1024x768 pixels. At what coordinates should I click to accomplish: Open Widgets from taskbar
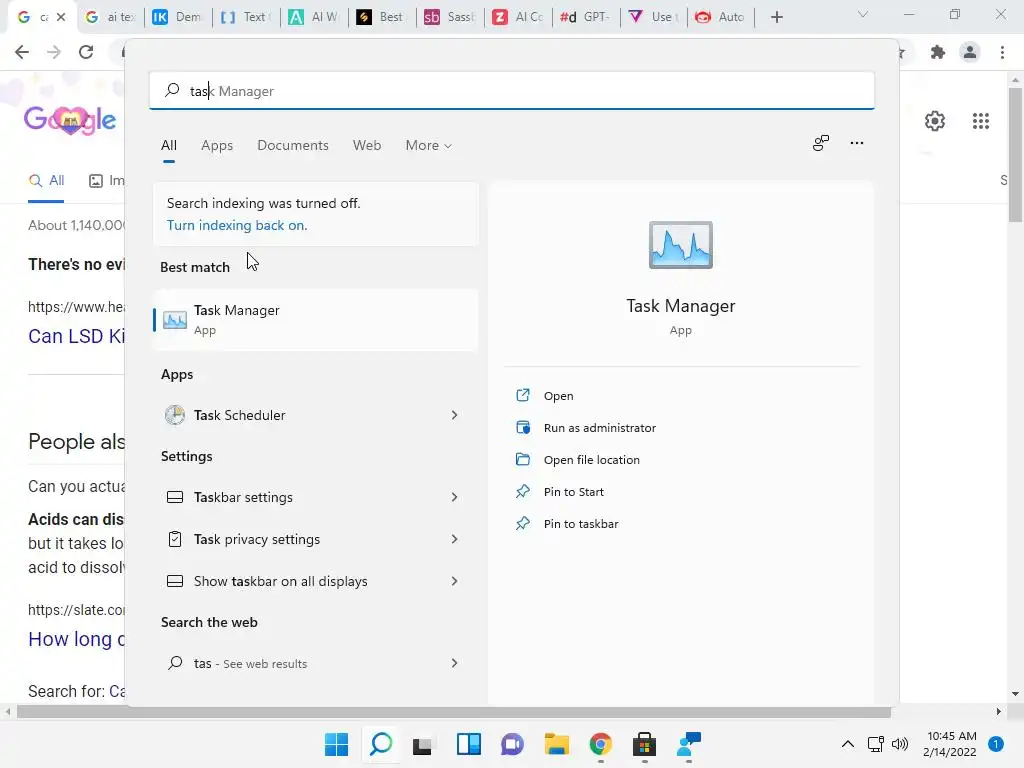coord(468,744)
